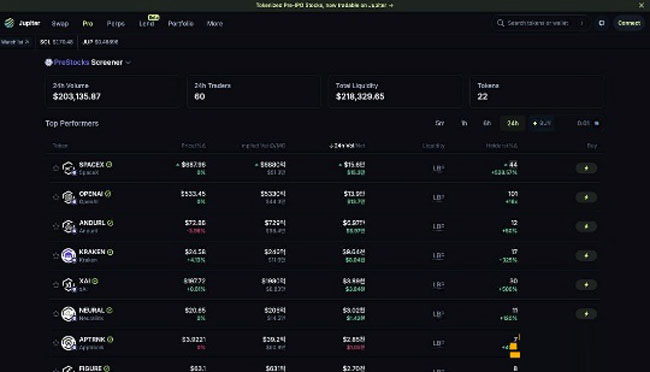Star KRAKEN to add to watchlist
The image size is (650, 372).
pos(56,255)
